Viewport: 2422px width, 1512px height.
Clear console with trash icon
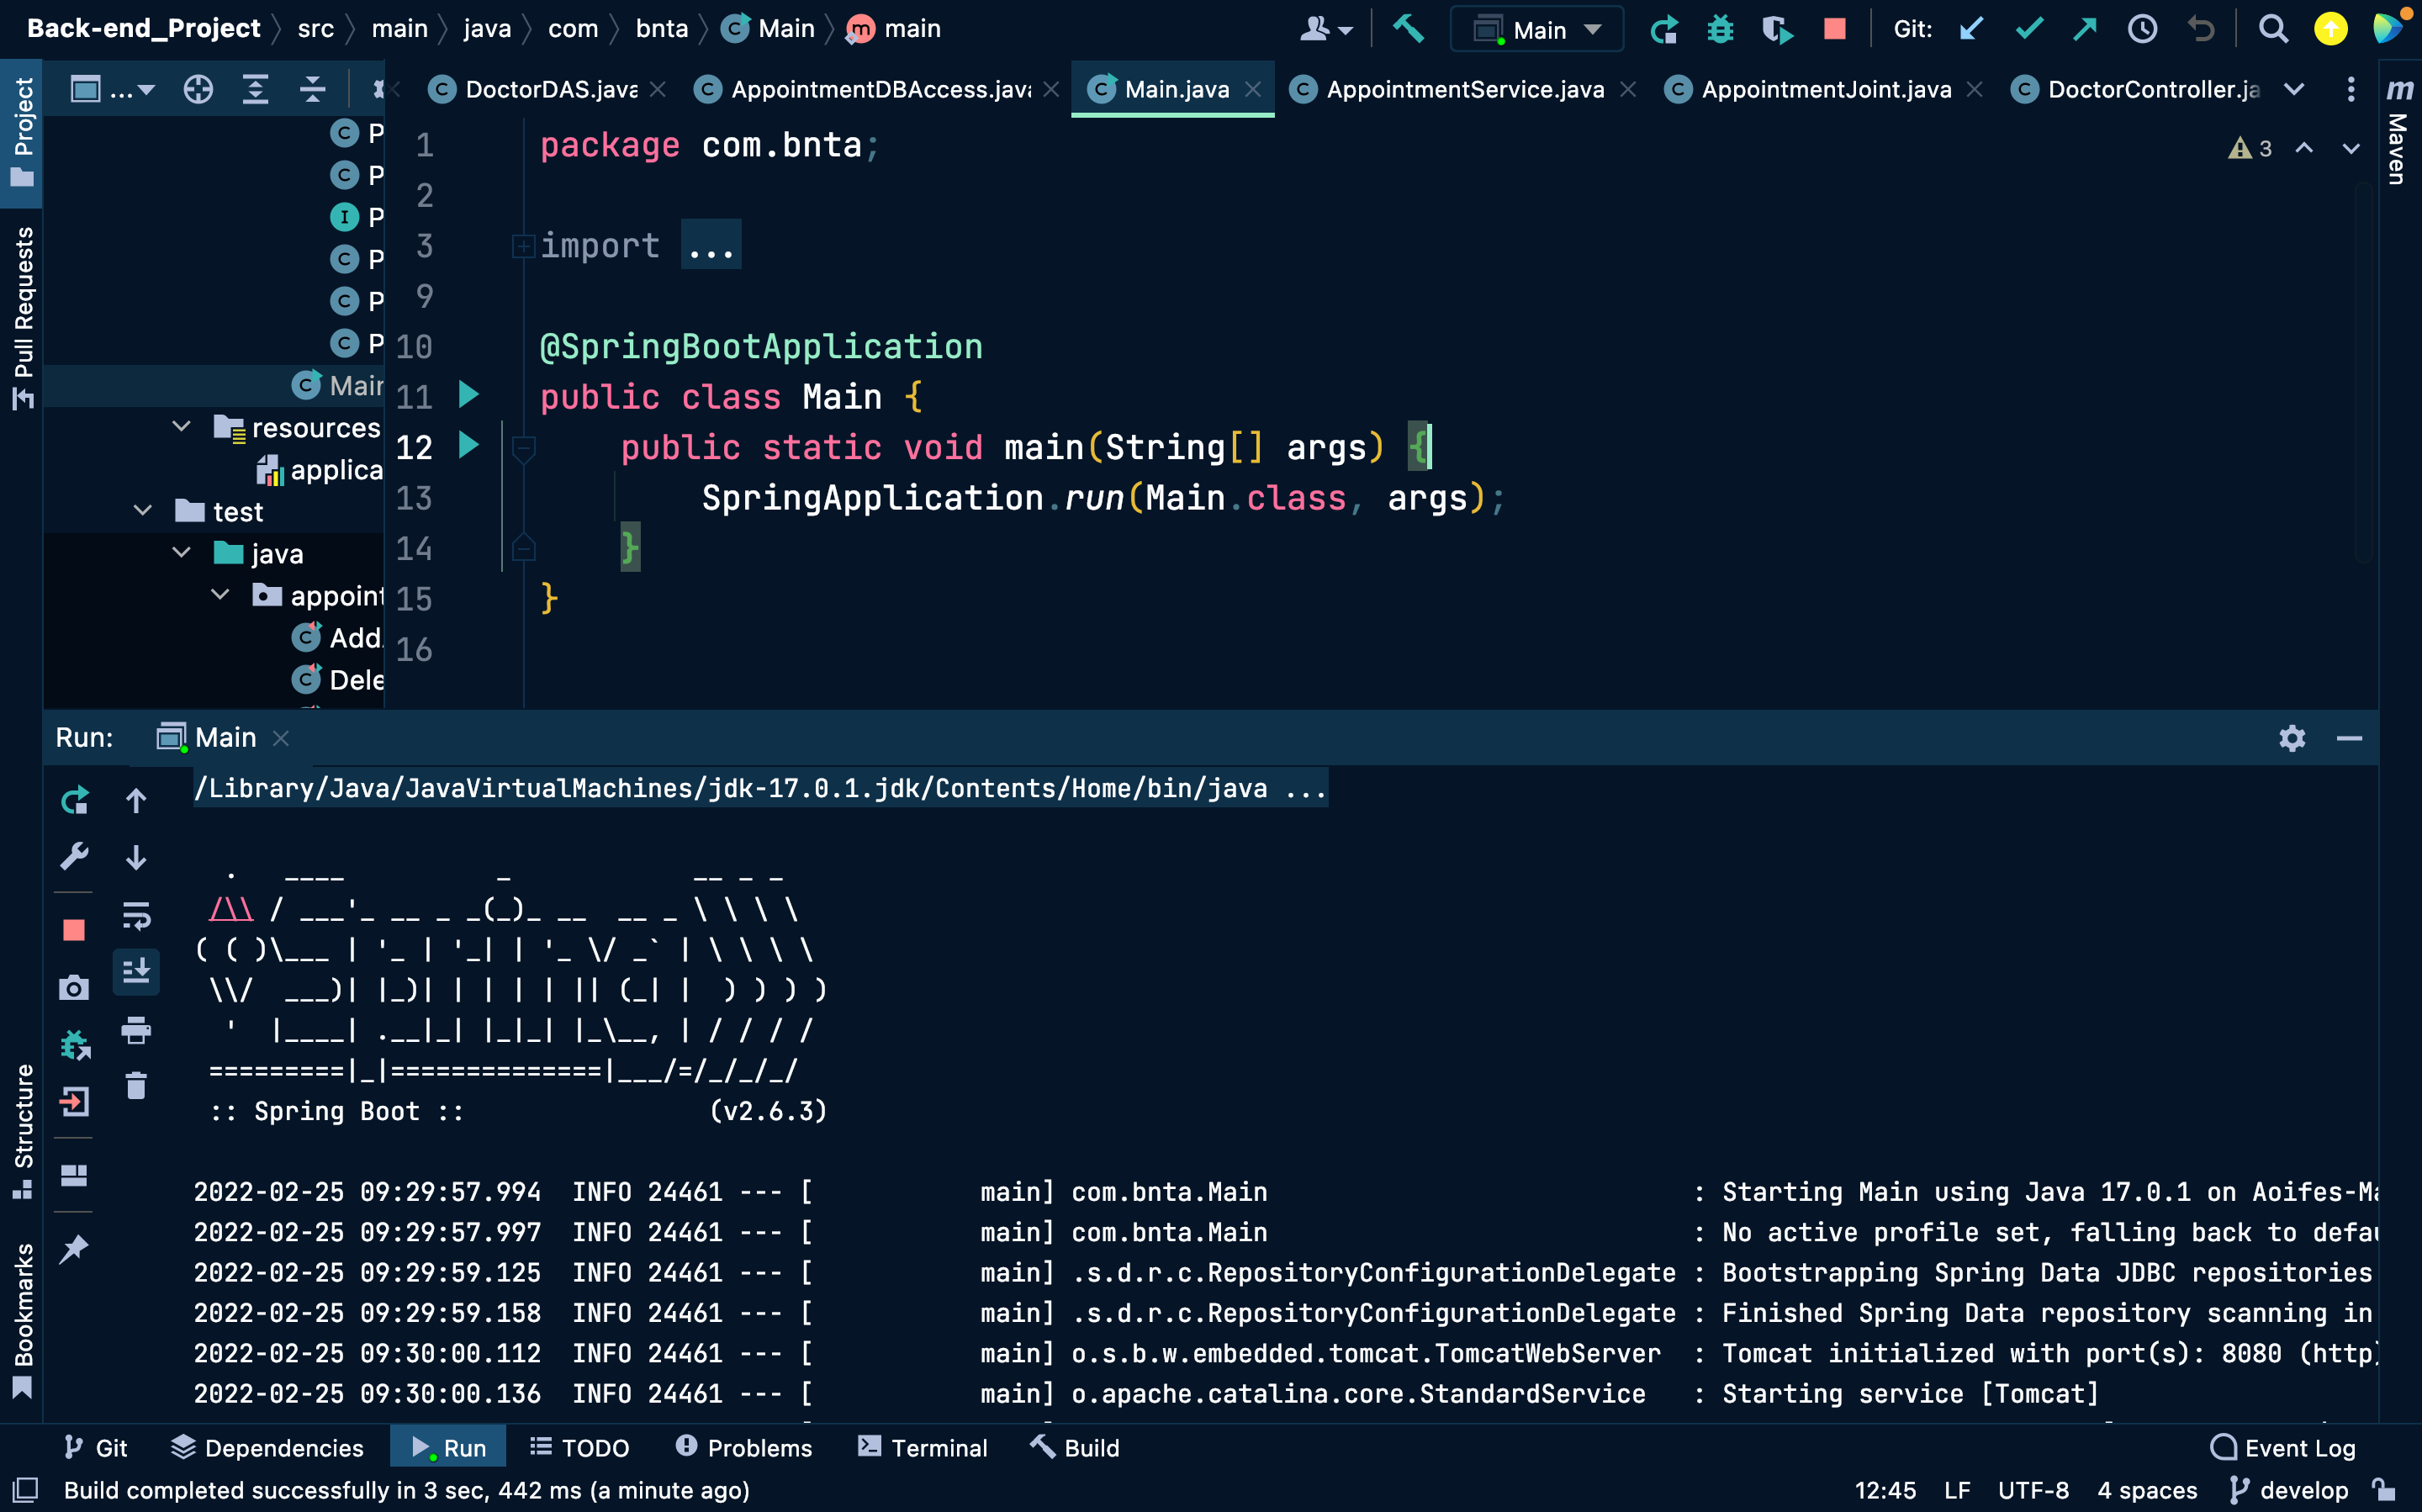(x=136, y=1086)
